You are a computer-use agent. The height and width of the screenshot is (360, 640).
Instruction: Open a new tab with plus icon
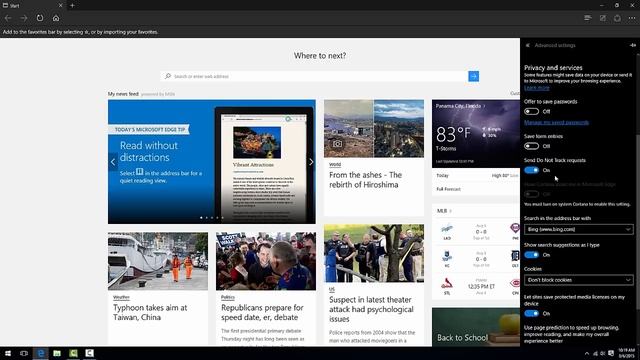[72, 5]
